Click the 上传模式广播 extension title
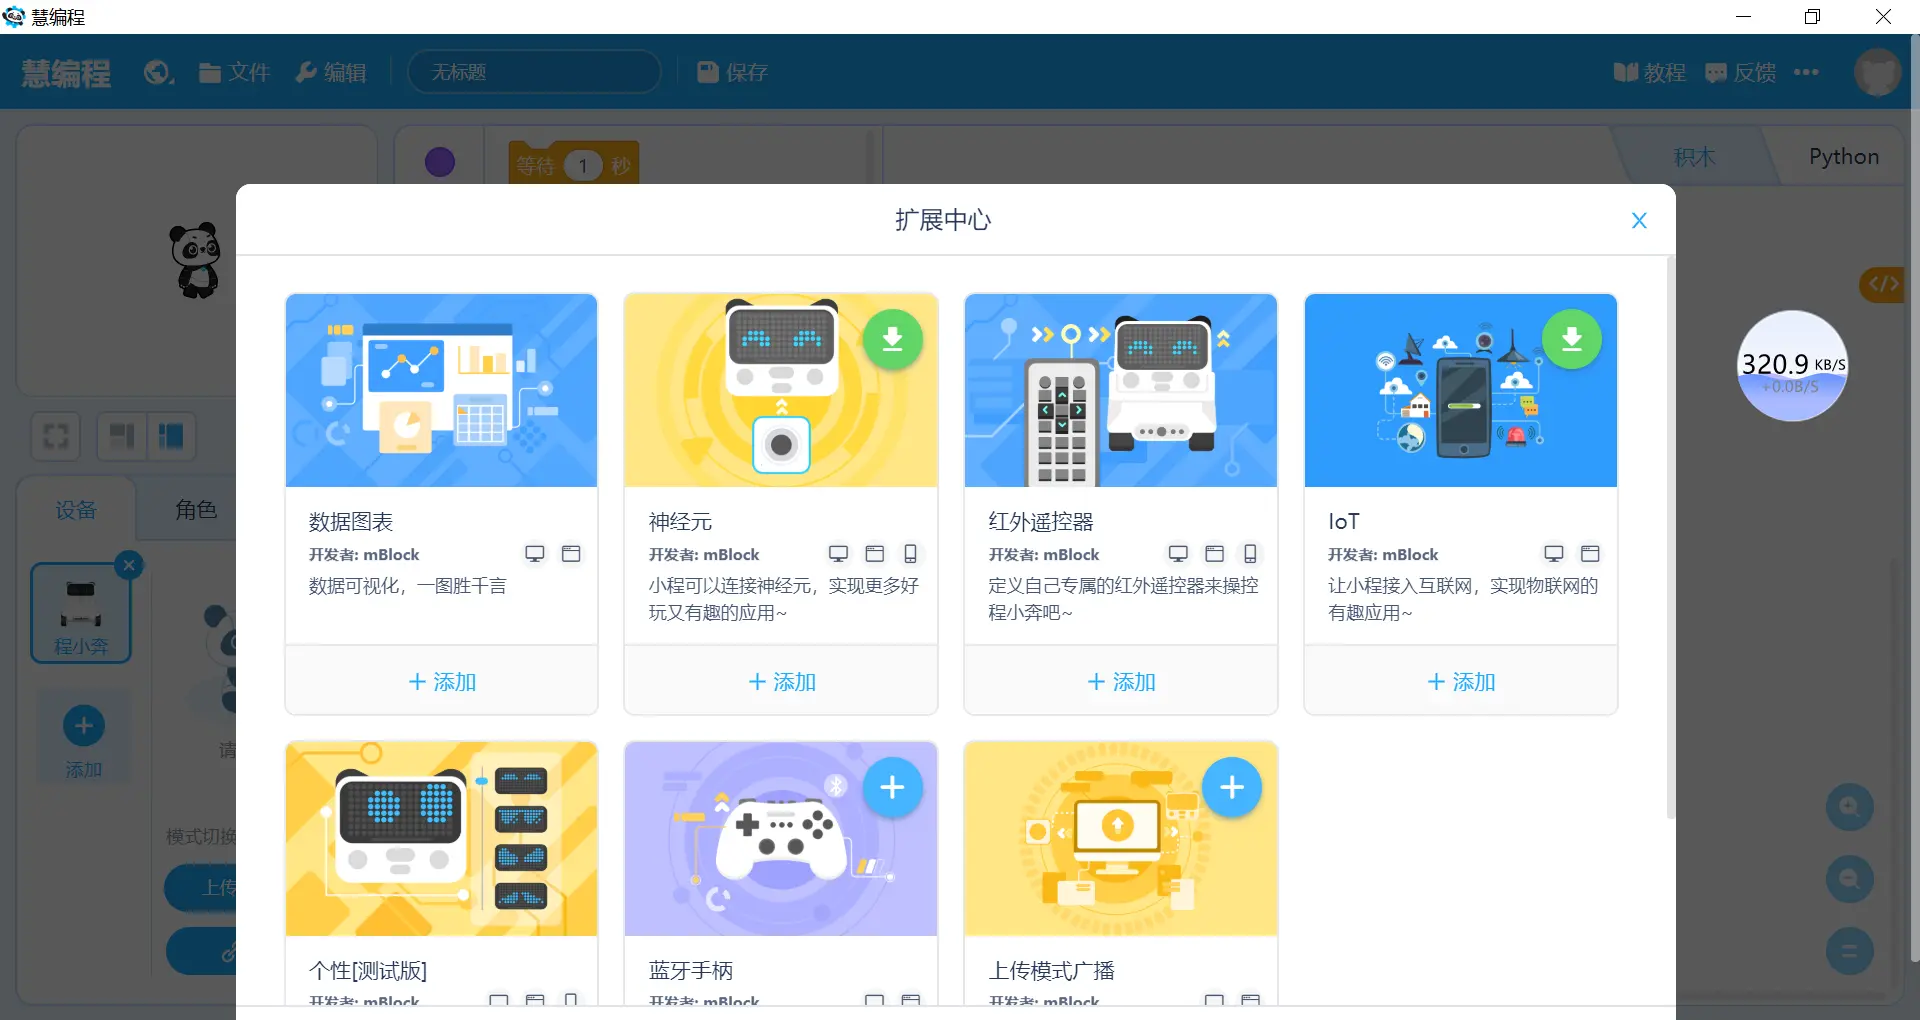Screen dimensions: 1920x1020 (1052, 970)
